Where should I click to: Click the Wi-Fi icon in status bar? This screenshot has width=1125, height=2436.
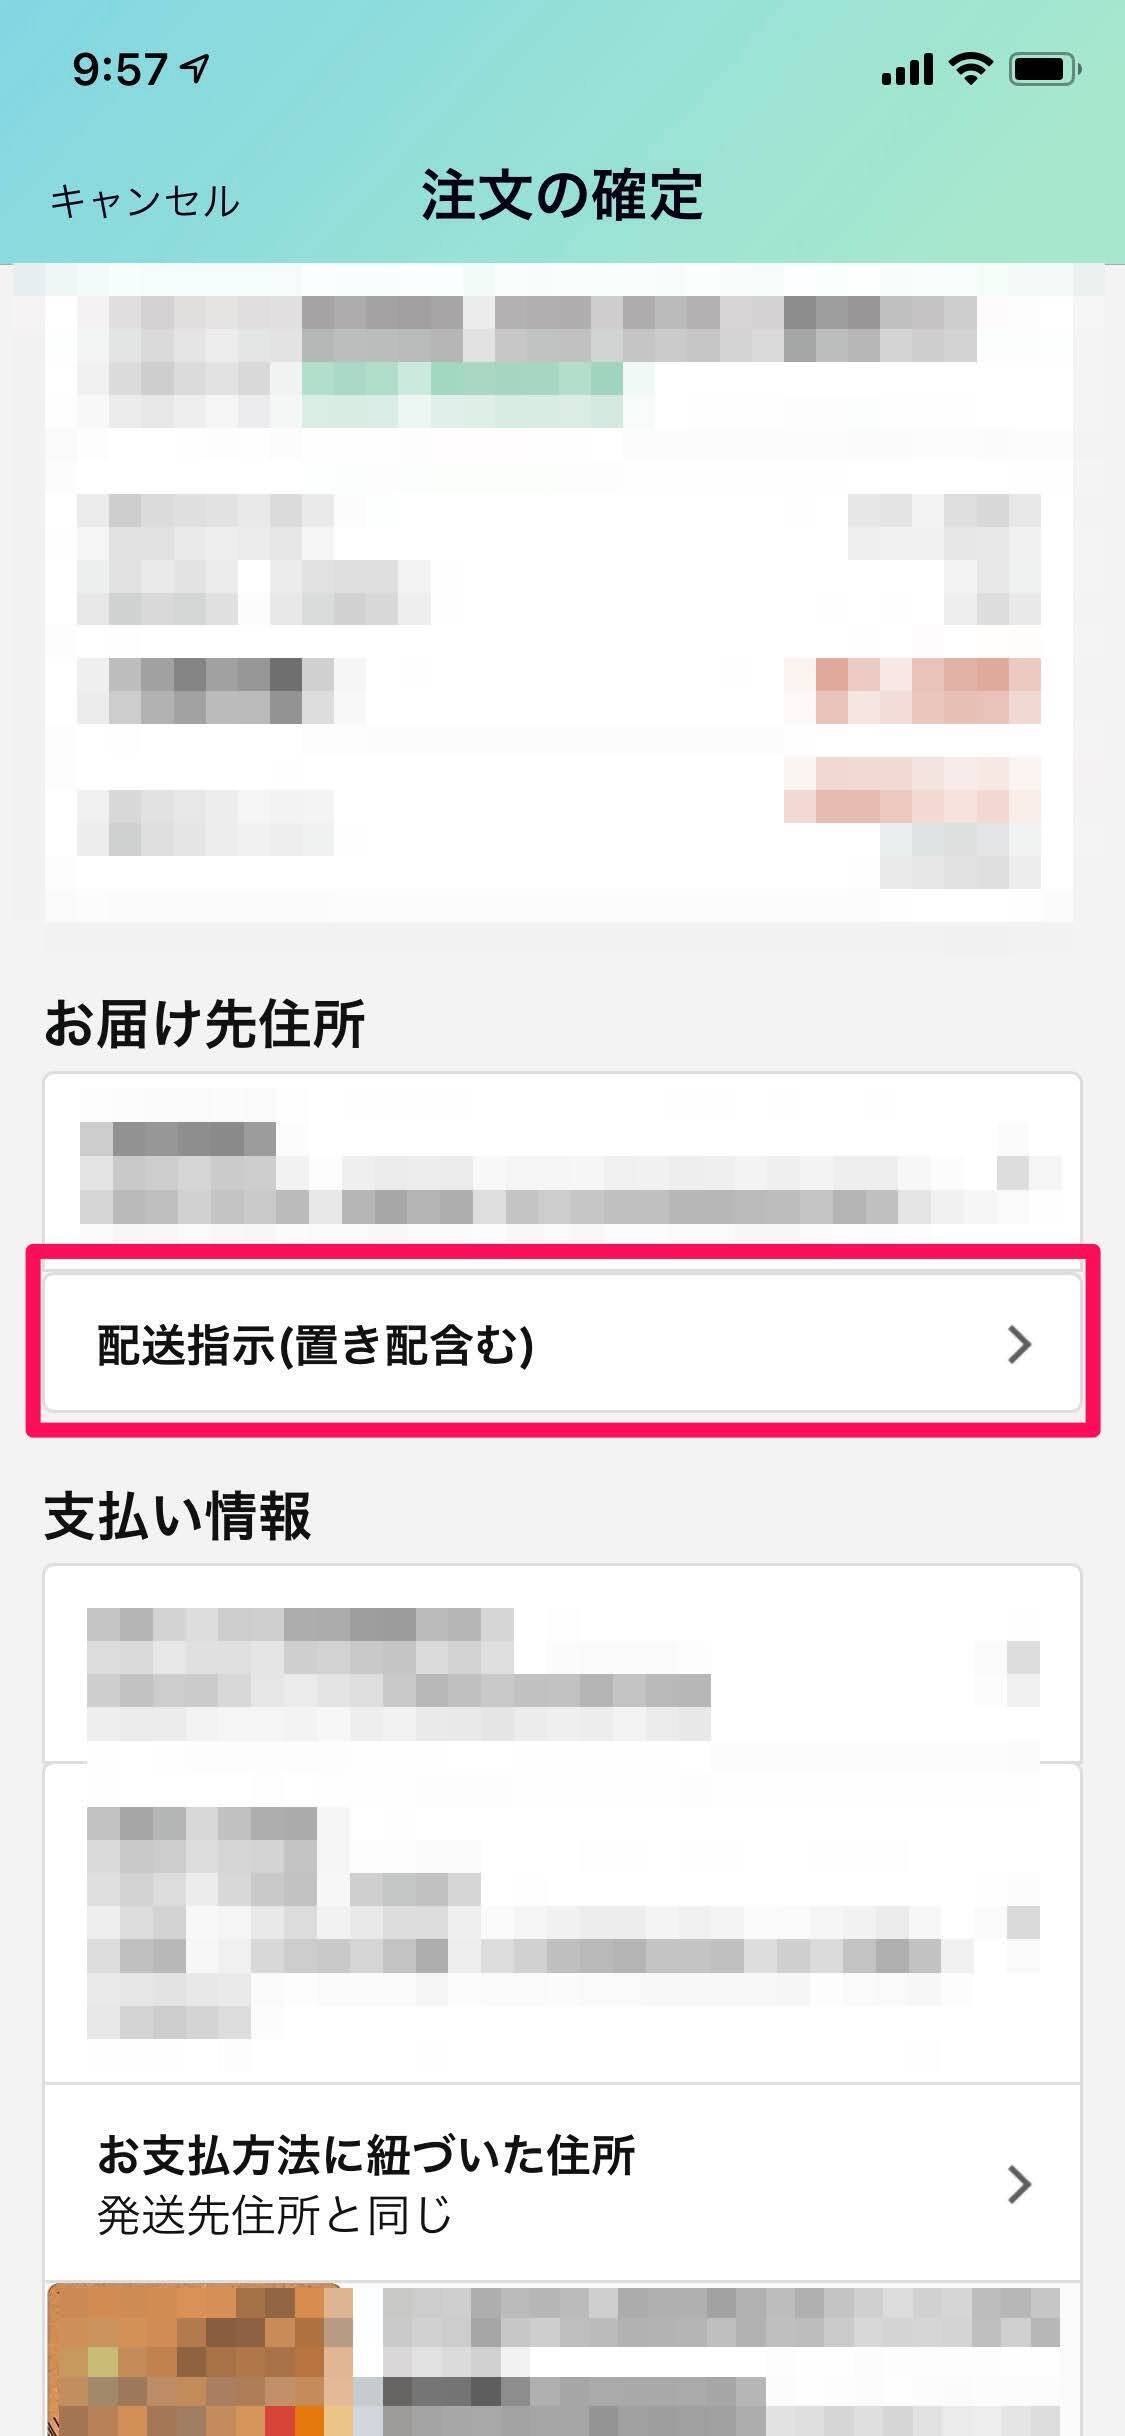click(x=969, y=68)
